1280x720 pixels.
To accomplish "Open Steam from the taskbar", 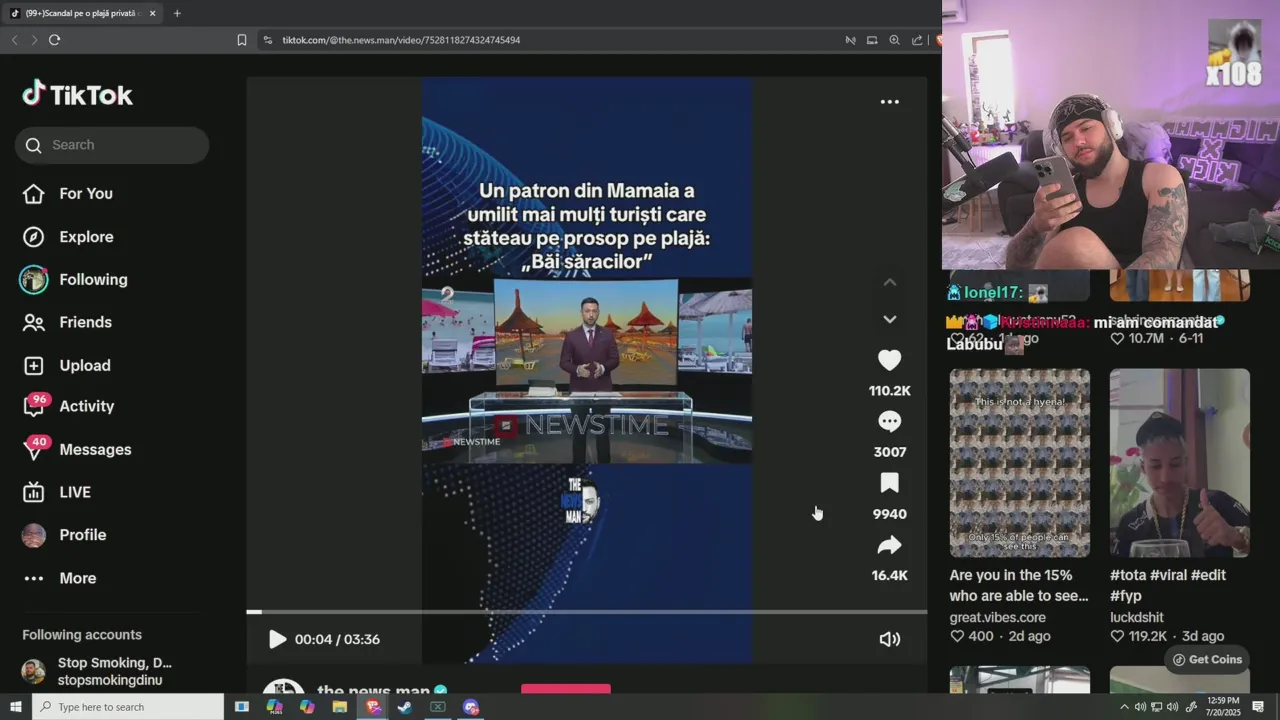I will [405, 707].
